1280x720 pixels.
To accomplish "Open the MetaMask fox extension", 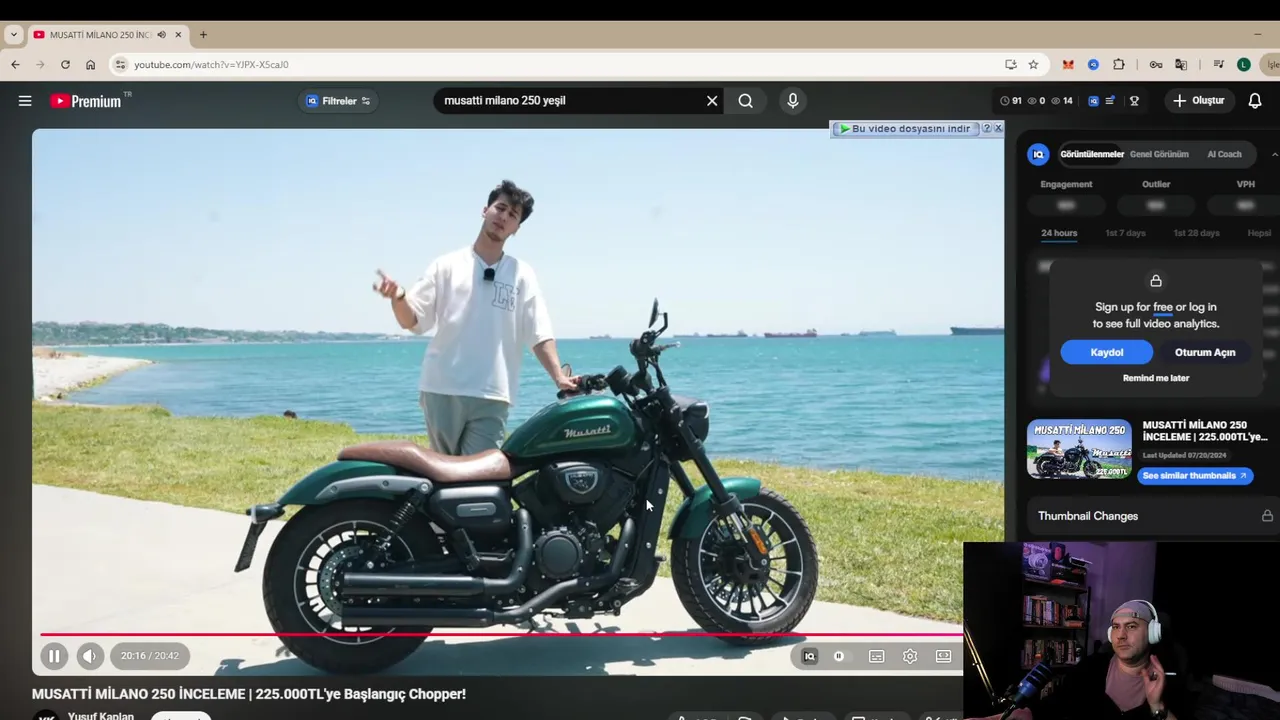I will coord(1068,65).
